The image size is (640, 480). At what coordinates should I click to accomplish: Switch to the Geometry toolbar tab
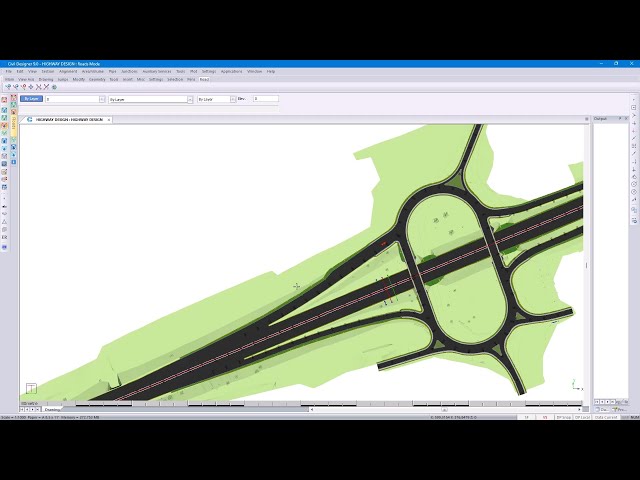(x=97, y=80)
